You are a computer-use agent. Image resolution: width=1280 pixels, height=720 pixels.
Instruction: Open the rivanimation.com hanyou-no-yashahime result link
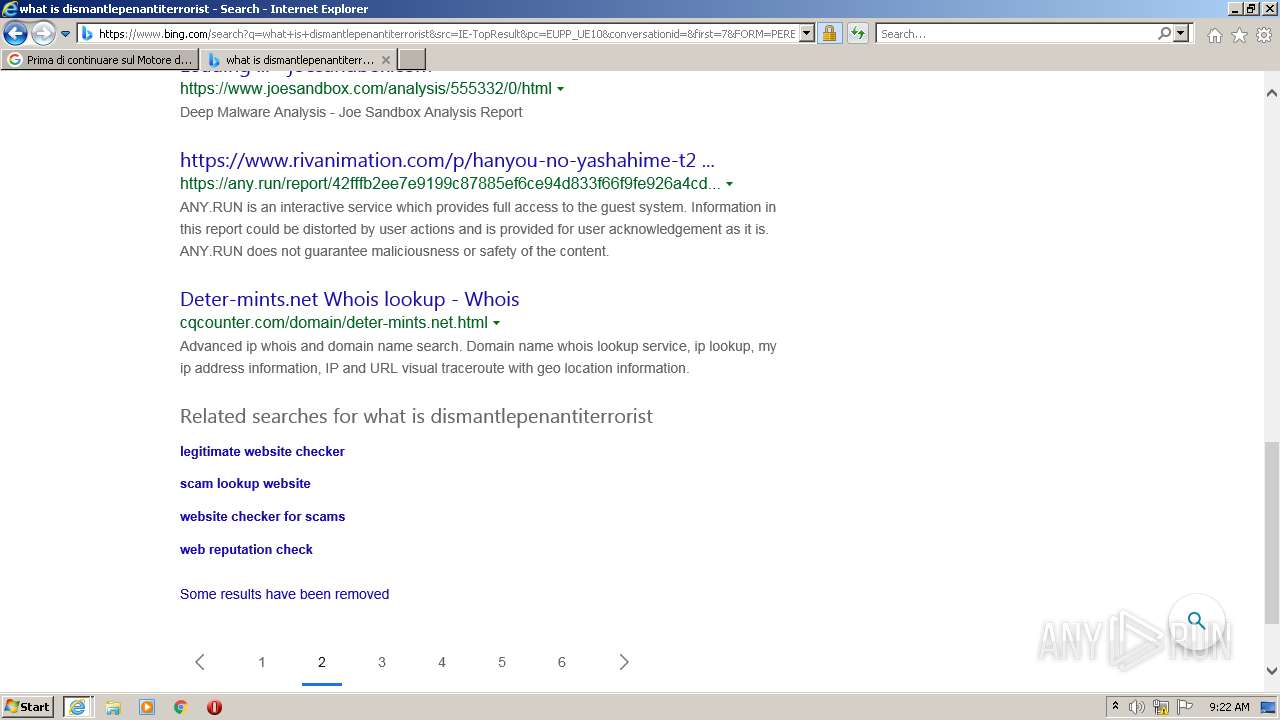tap(447, 160)
